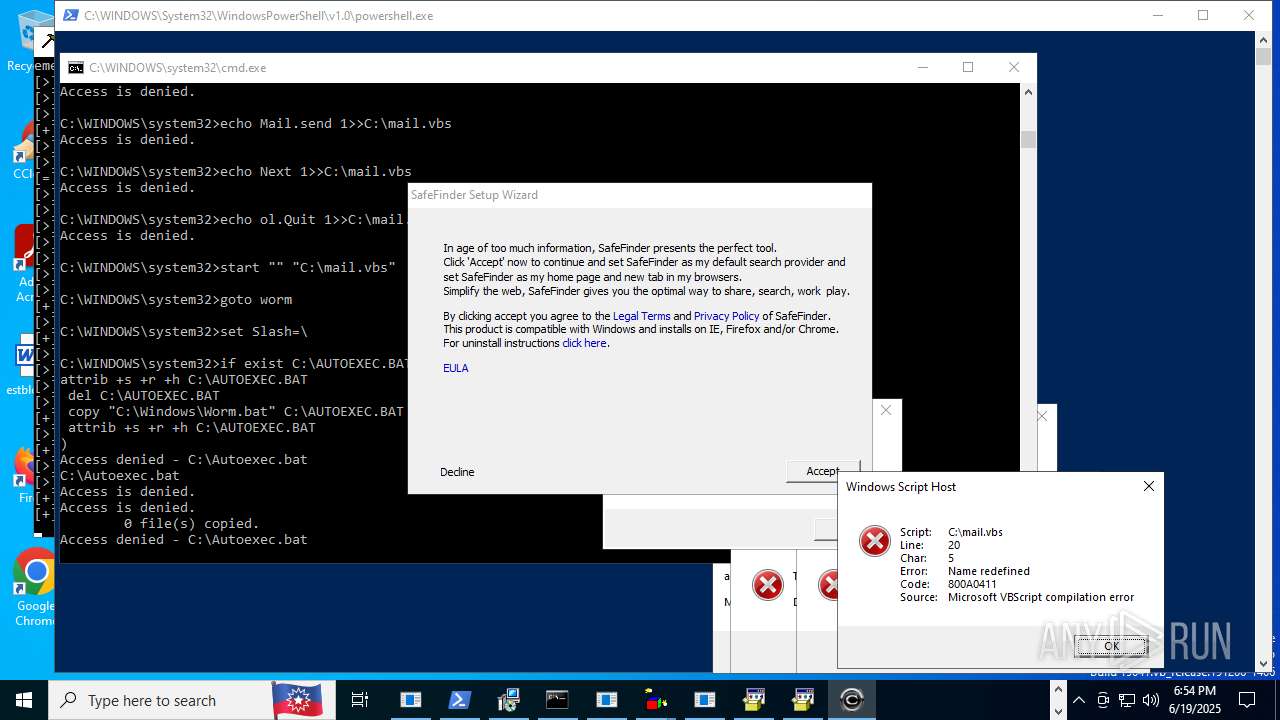This screenshot has height=720, width=1280.
Task: Click the 'echo Next 1>>C:\mail.vbs' command line
Action: [x=236, y=172]
